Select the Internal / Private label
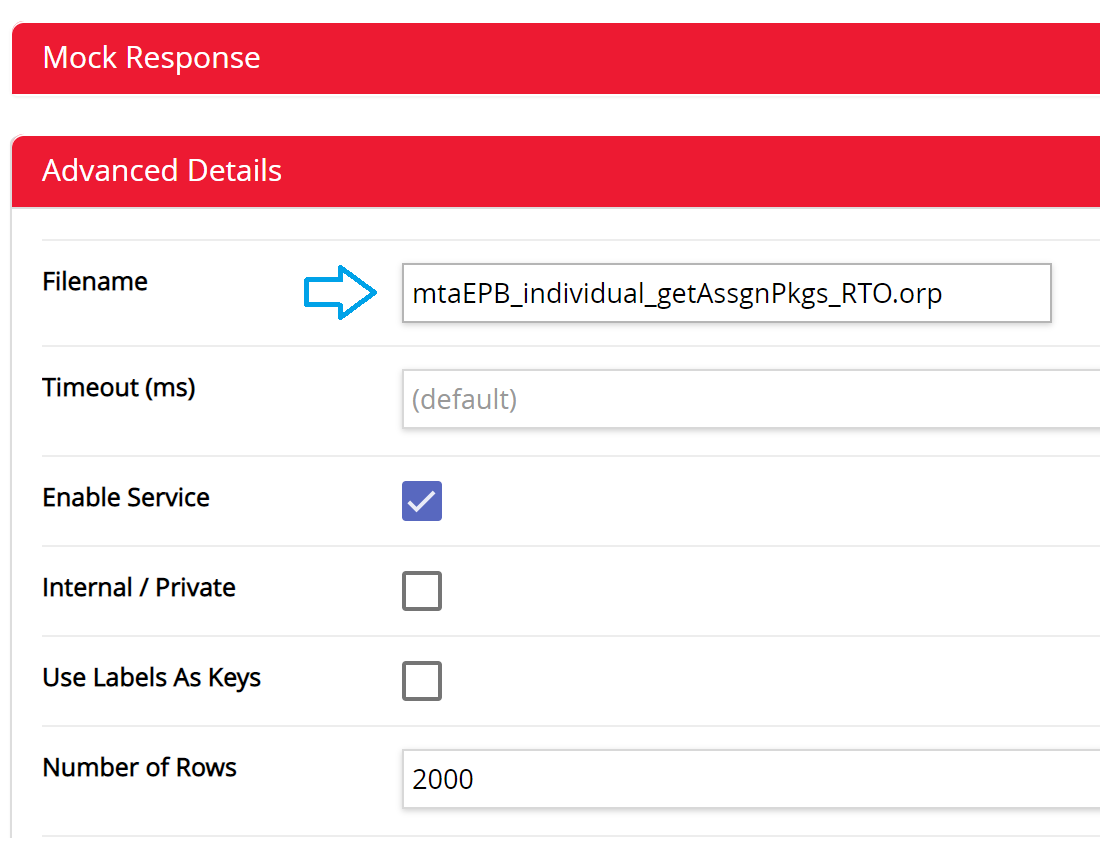Screen dimensions: 1100x846 [x=139, y=587]
